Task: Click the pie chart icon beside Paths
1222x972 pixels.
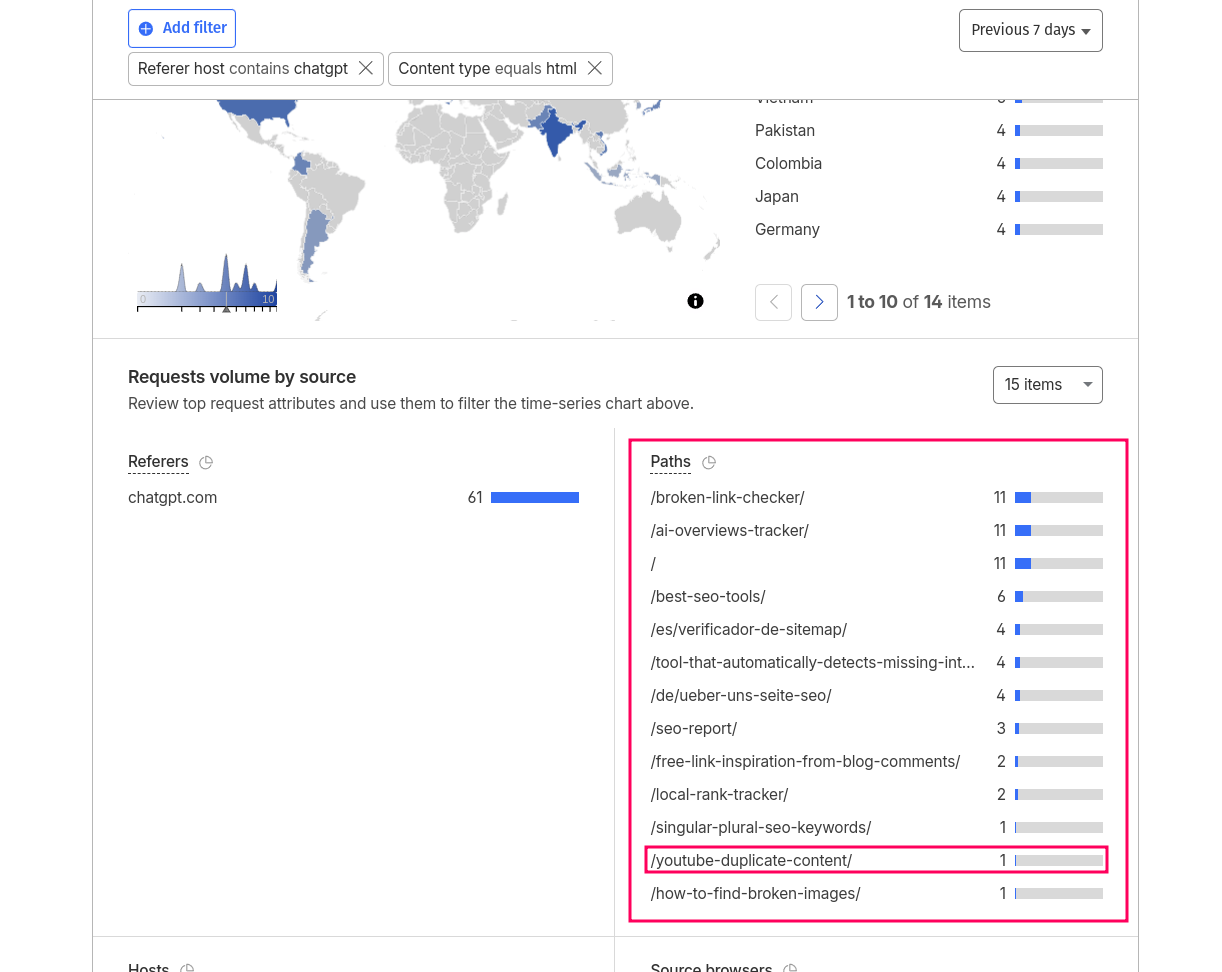Action: [709, 462]
